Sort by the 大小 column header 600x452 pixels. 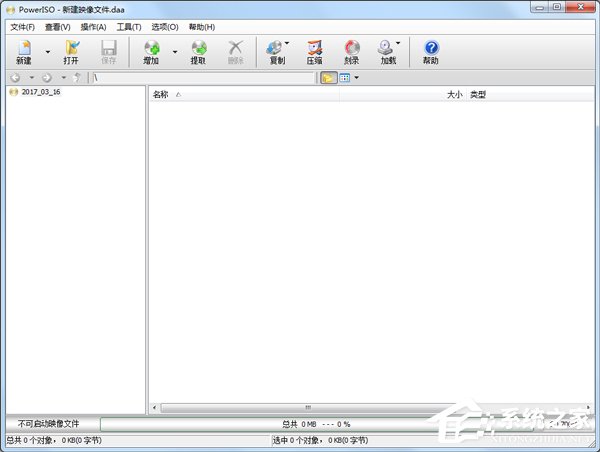click(x=403, y=95)
